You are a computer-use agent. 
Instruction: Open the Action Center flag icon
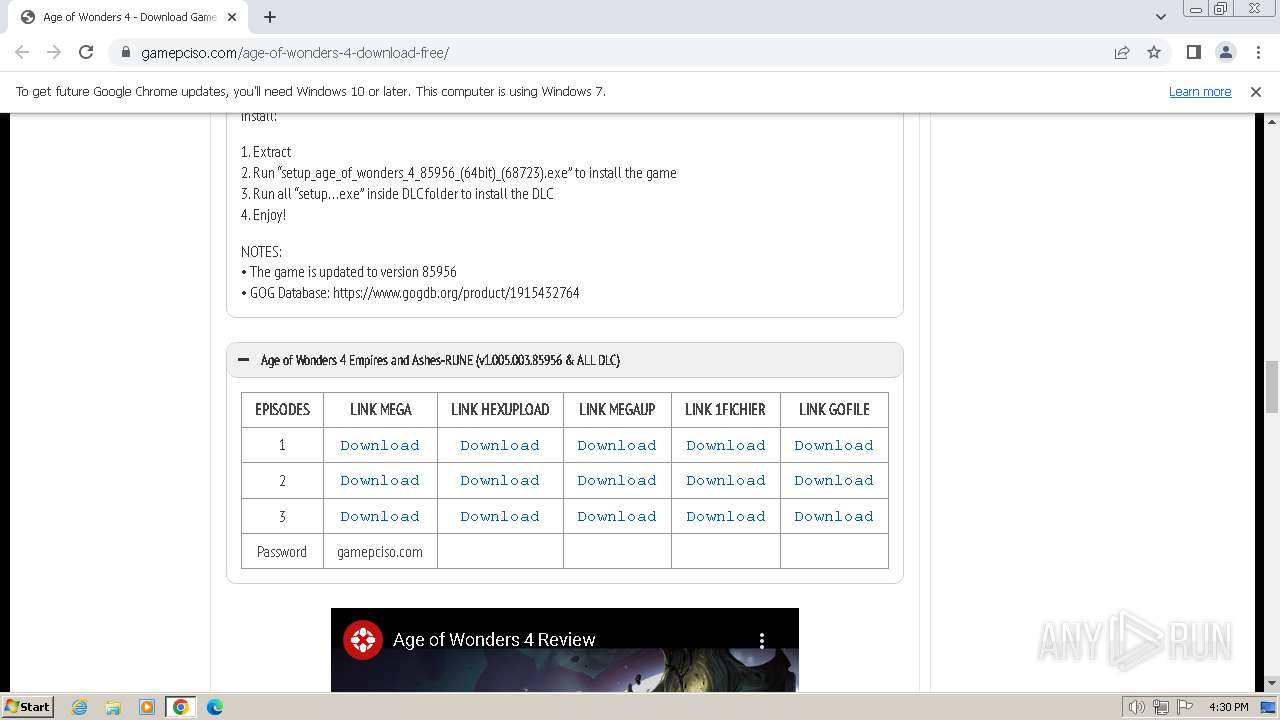click(1185, 707)
